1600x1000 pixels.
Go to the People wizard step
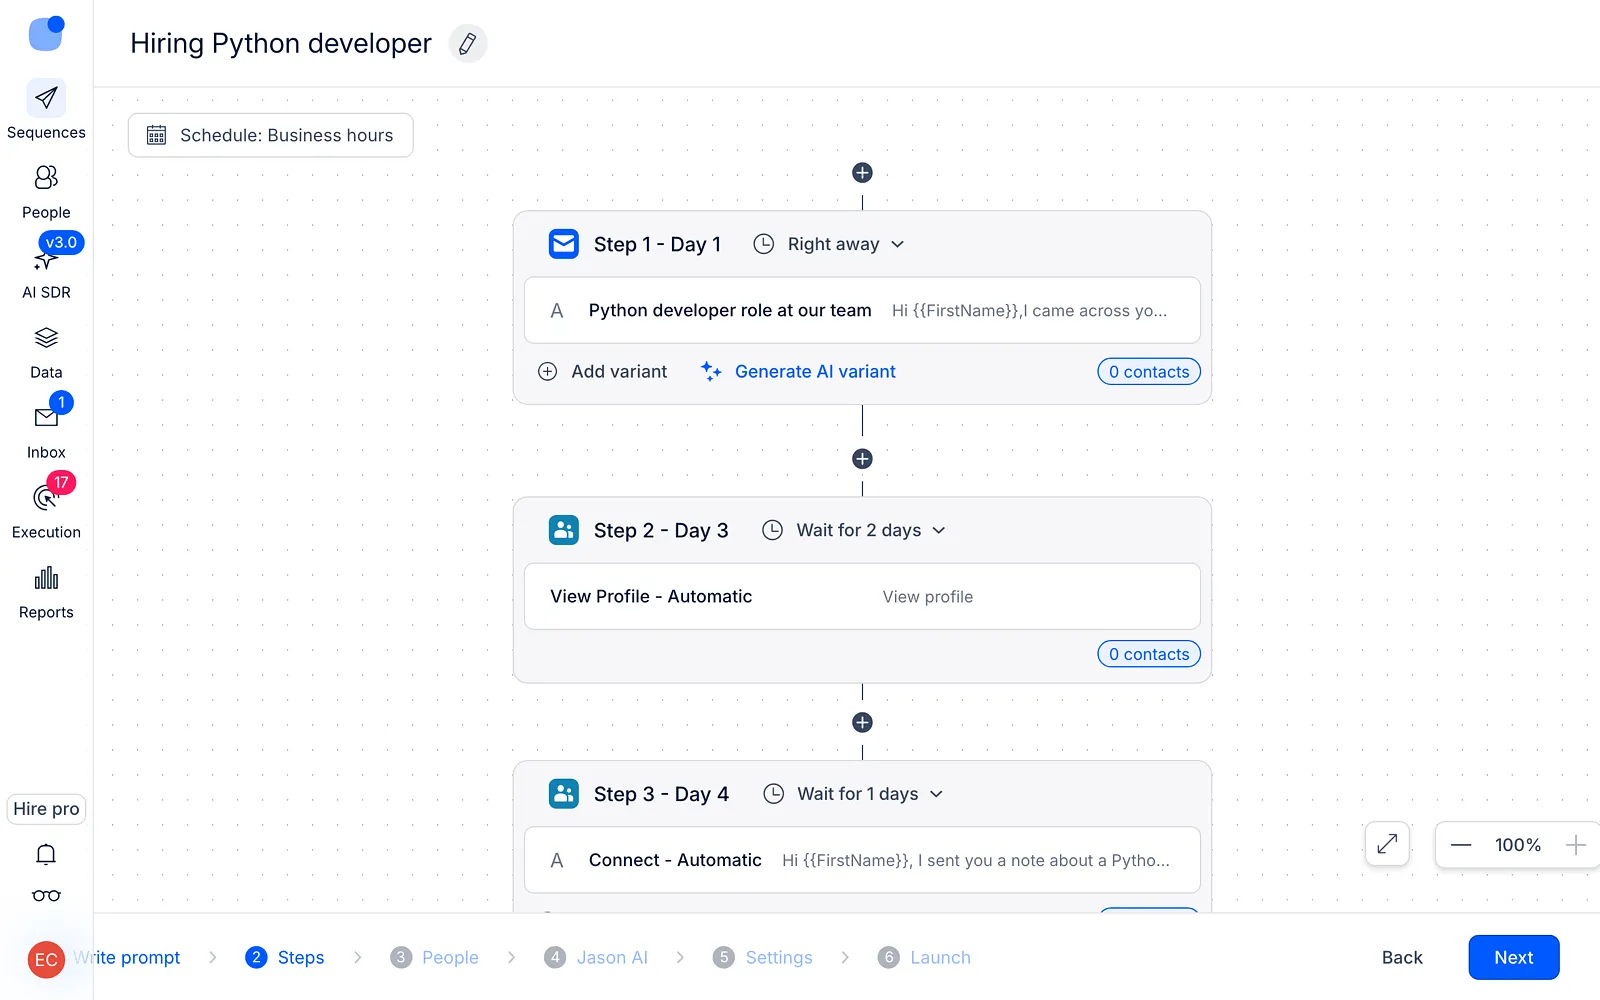tap(434, 957)
